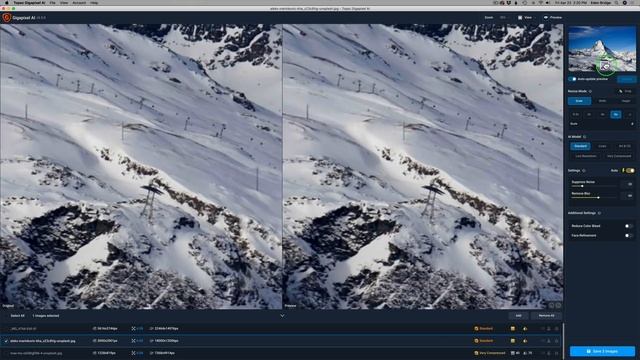Select the Width resize mode tab
The image size is (640, 360).
602,101
